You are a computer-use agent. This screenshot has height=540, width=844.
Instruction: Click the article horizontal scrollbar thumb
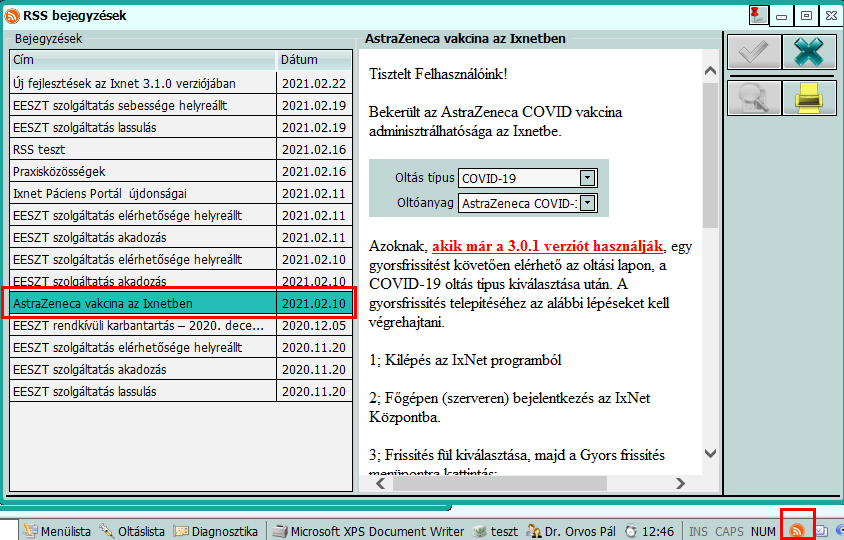pos(500,483)
